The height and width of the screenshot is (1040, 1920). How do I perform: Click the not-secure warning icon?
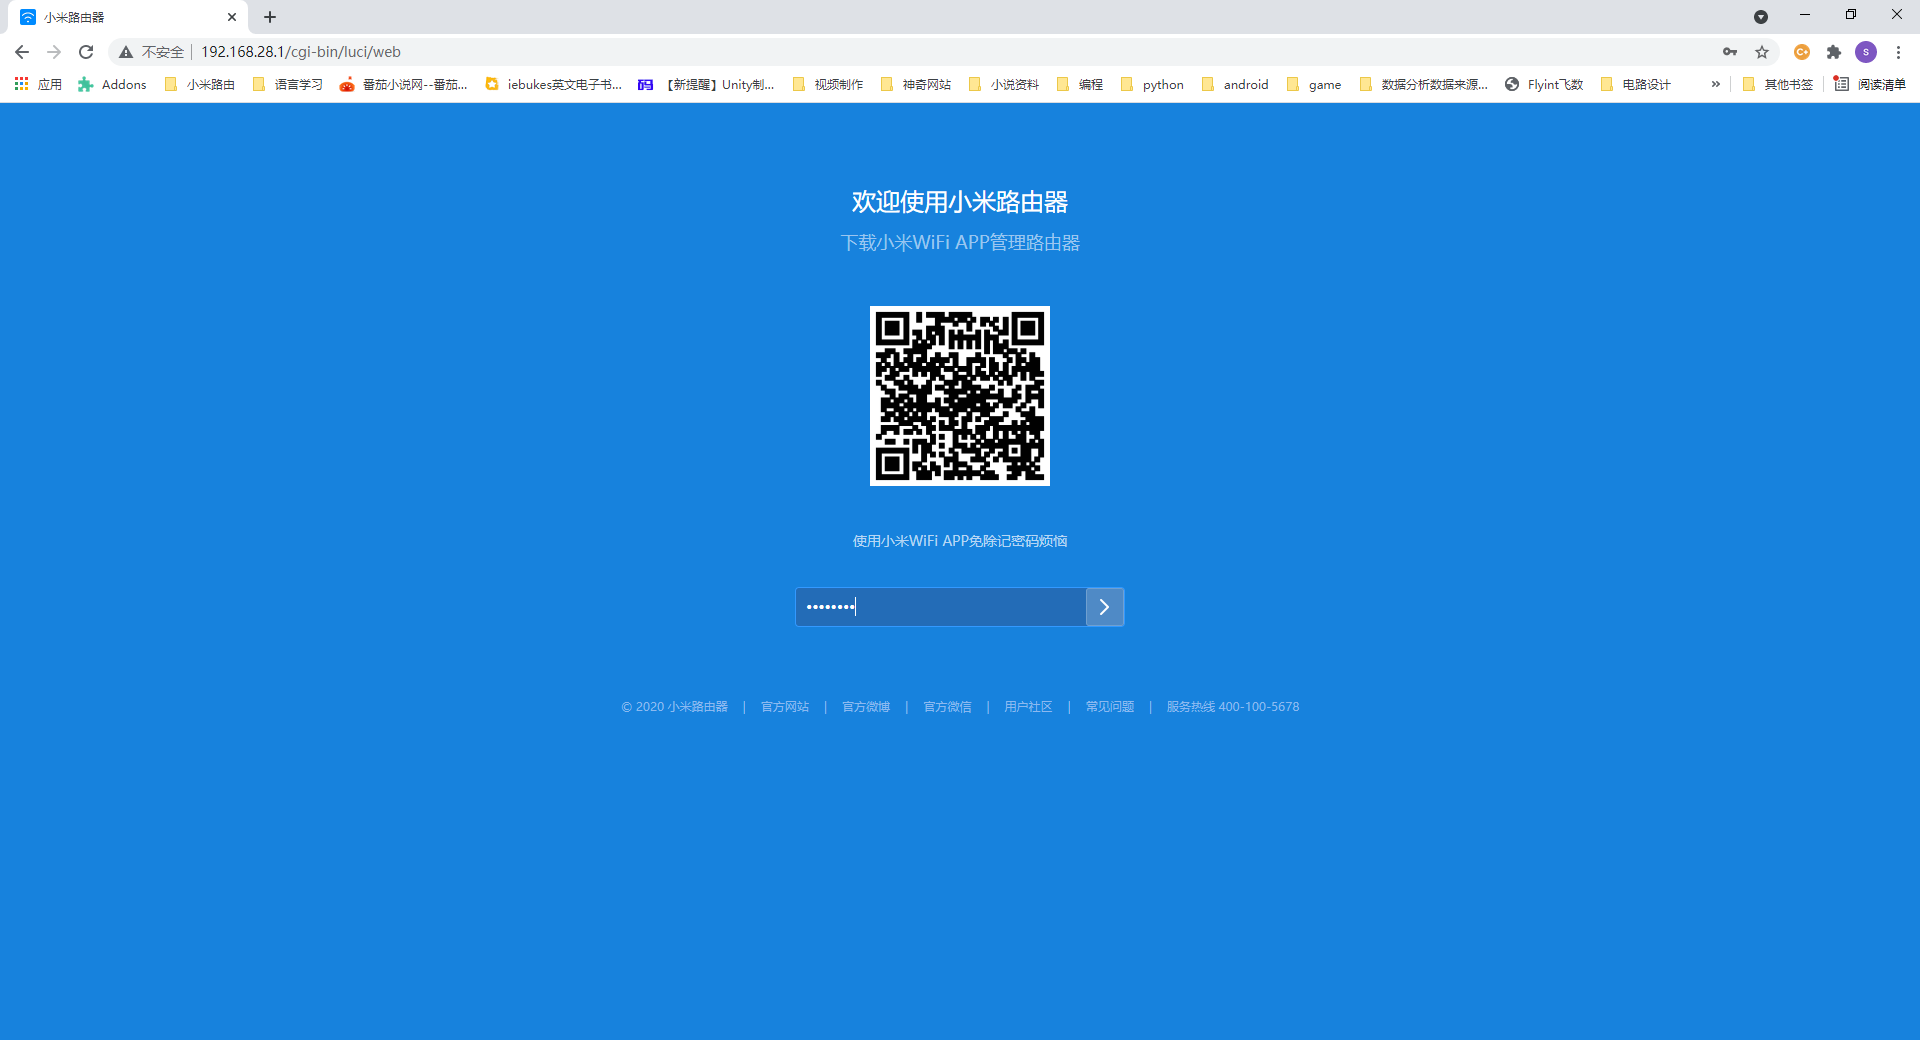(126, 52)
